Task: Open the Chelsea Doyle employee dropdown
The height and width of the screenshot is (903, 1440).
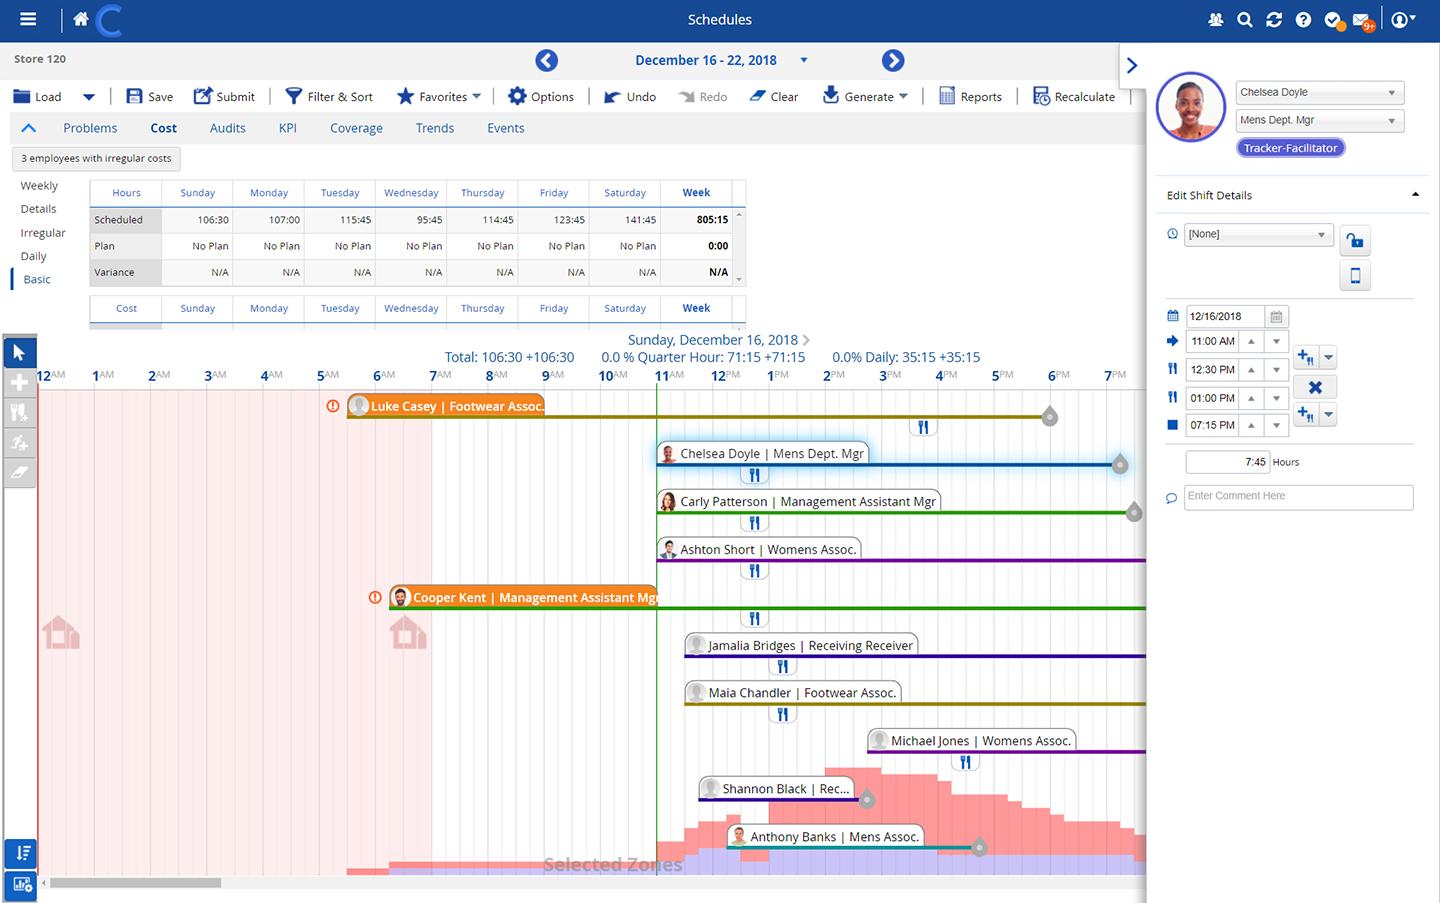Action: pyautogui.click(x=1319, y=93)
